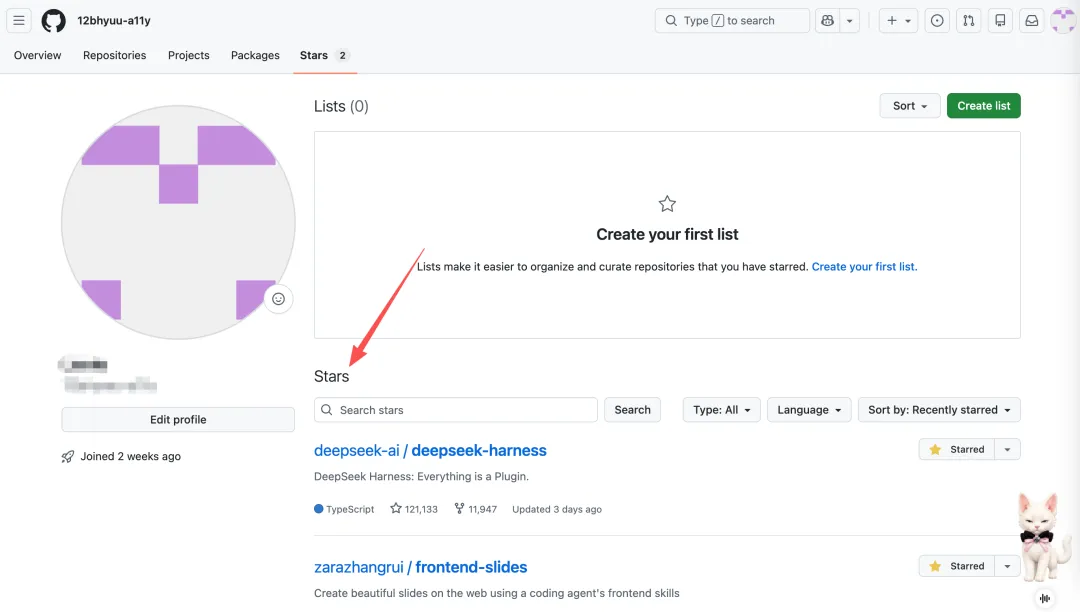This screenshot has height=612, width=1080.
Task: Click the white cat desktop pet
Action: (1043, 538)
